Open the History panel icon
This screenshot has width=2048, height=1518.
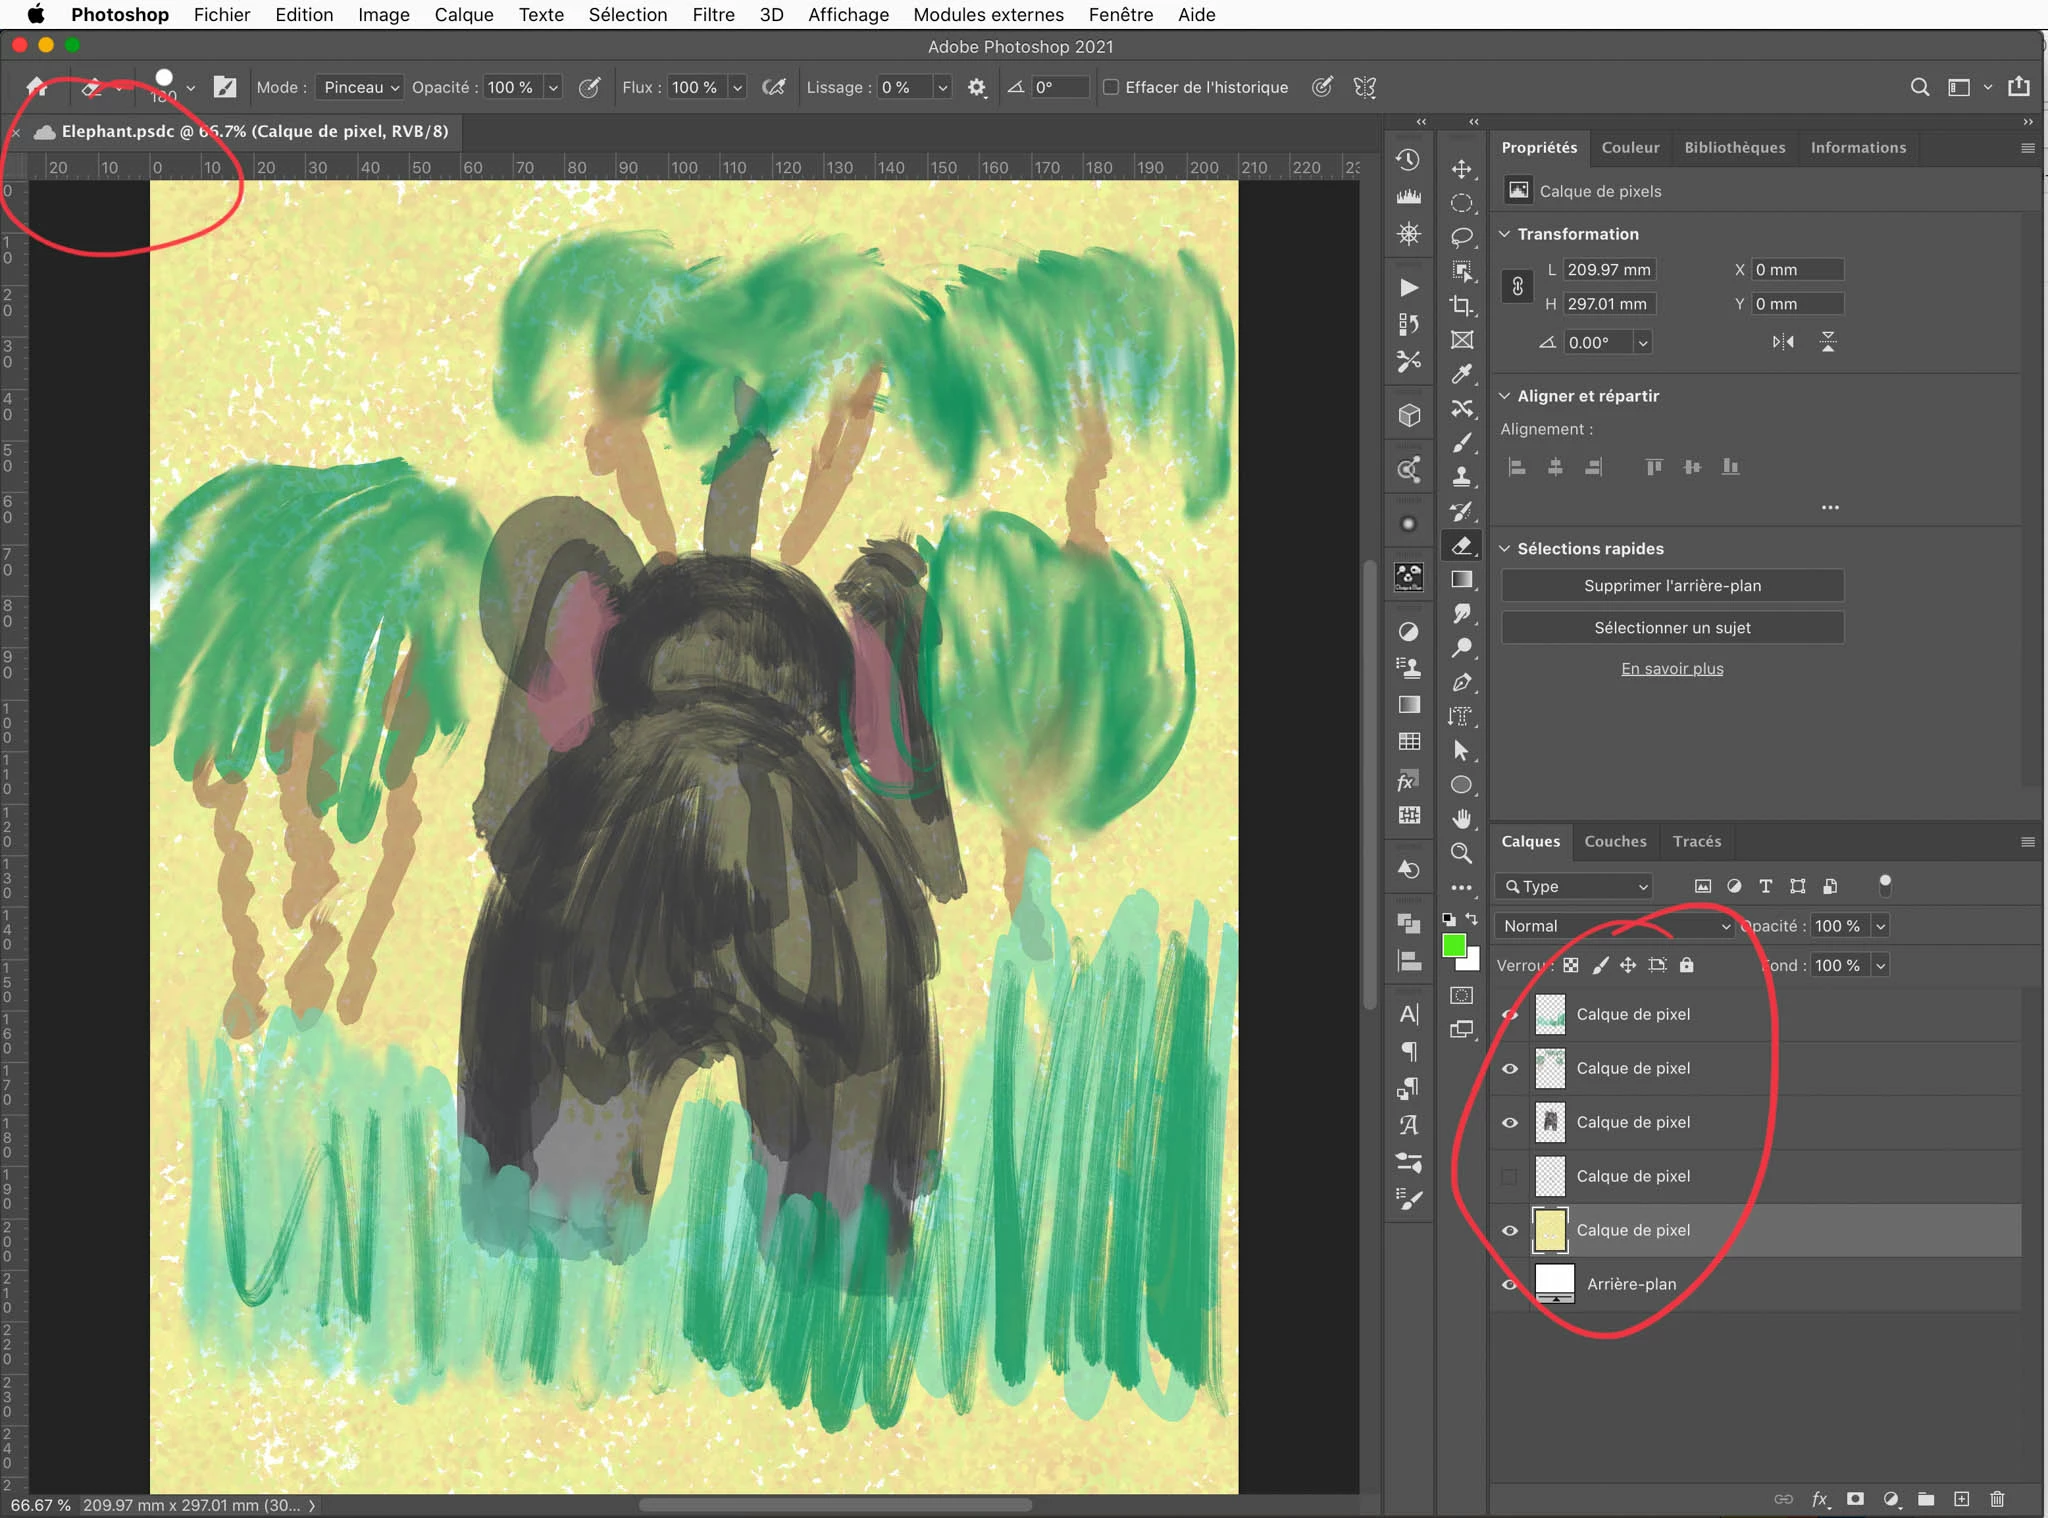click(1408, 160)
